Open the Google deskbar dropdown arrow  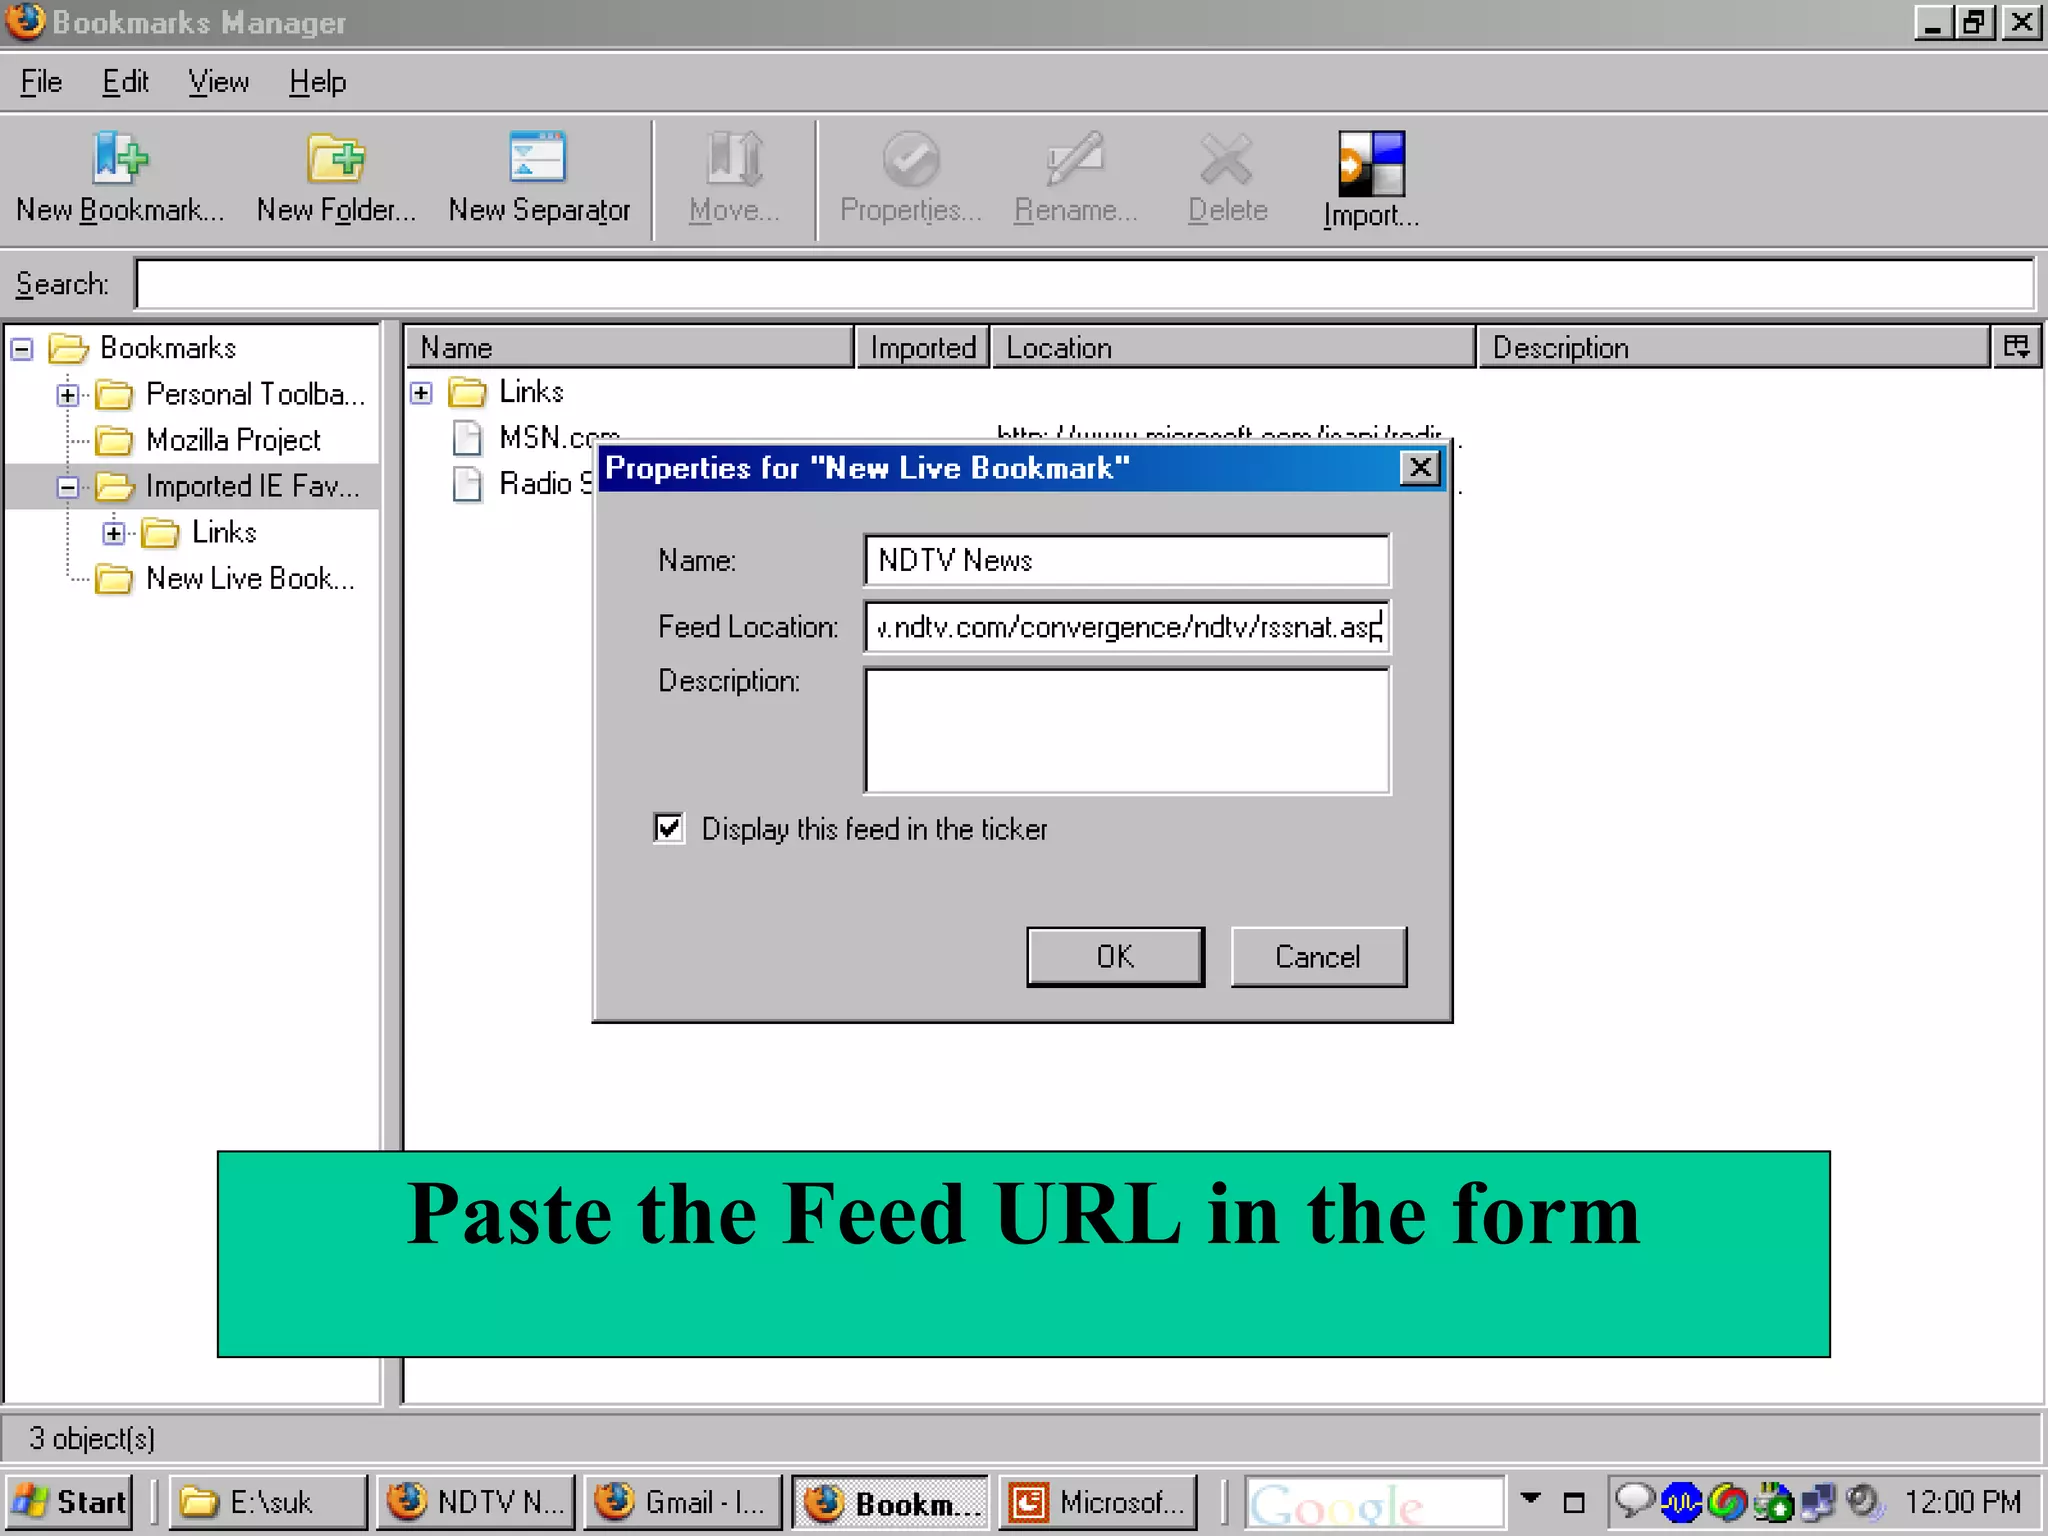tap(1530, 1498)
